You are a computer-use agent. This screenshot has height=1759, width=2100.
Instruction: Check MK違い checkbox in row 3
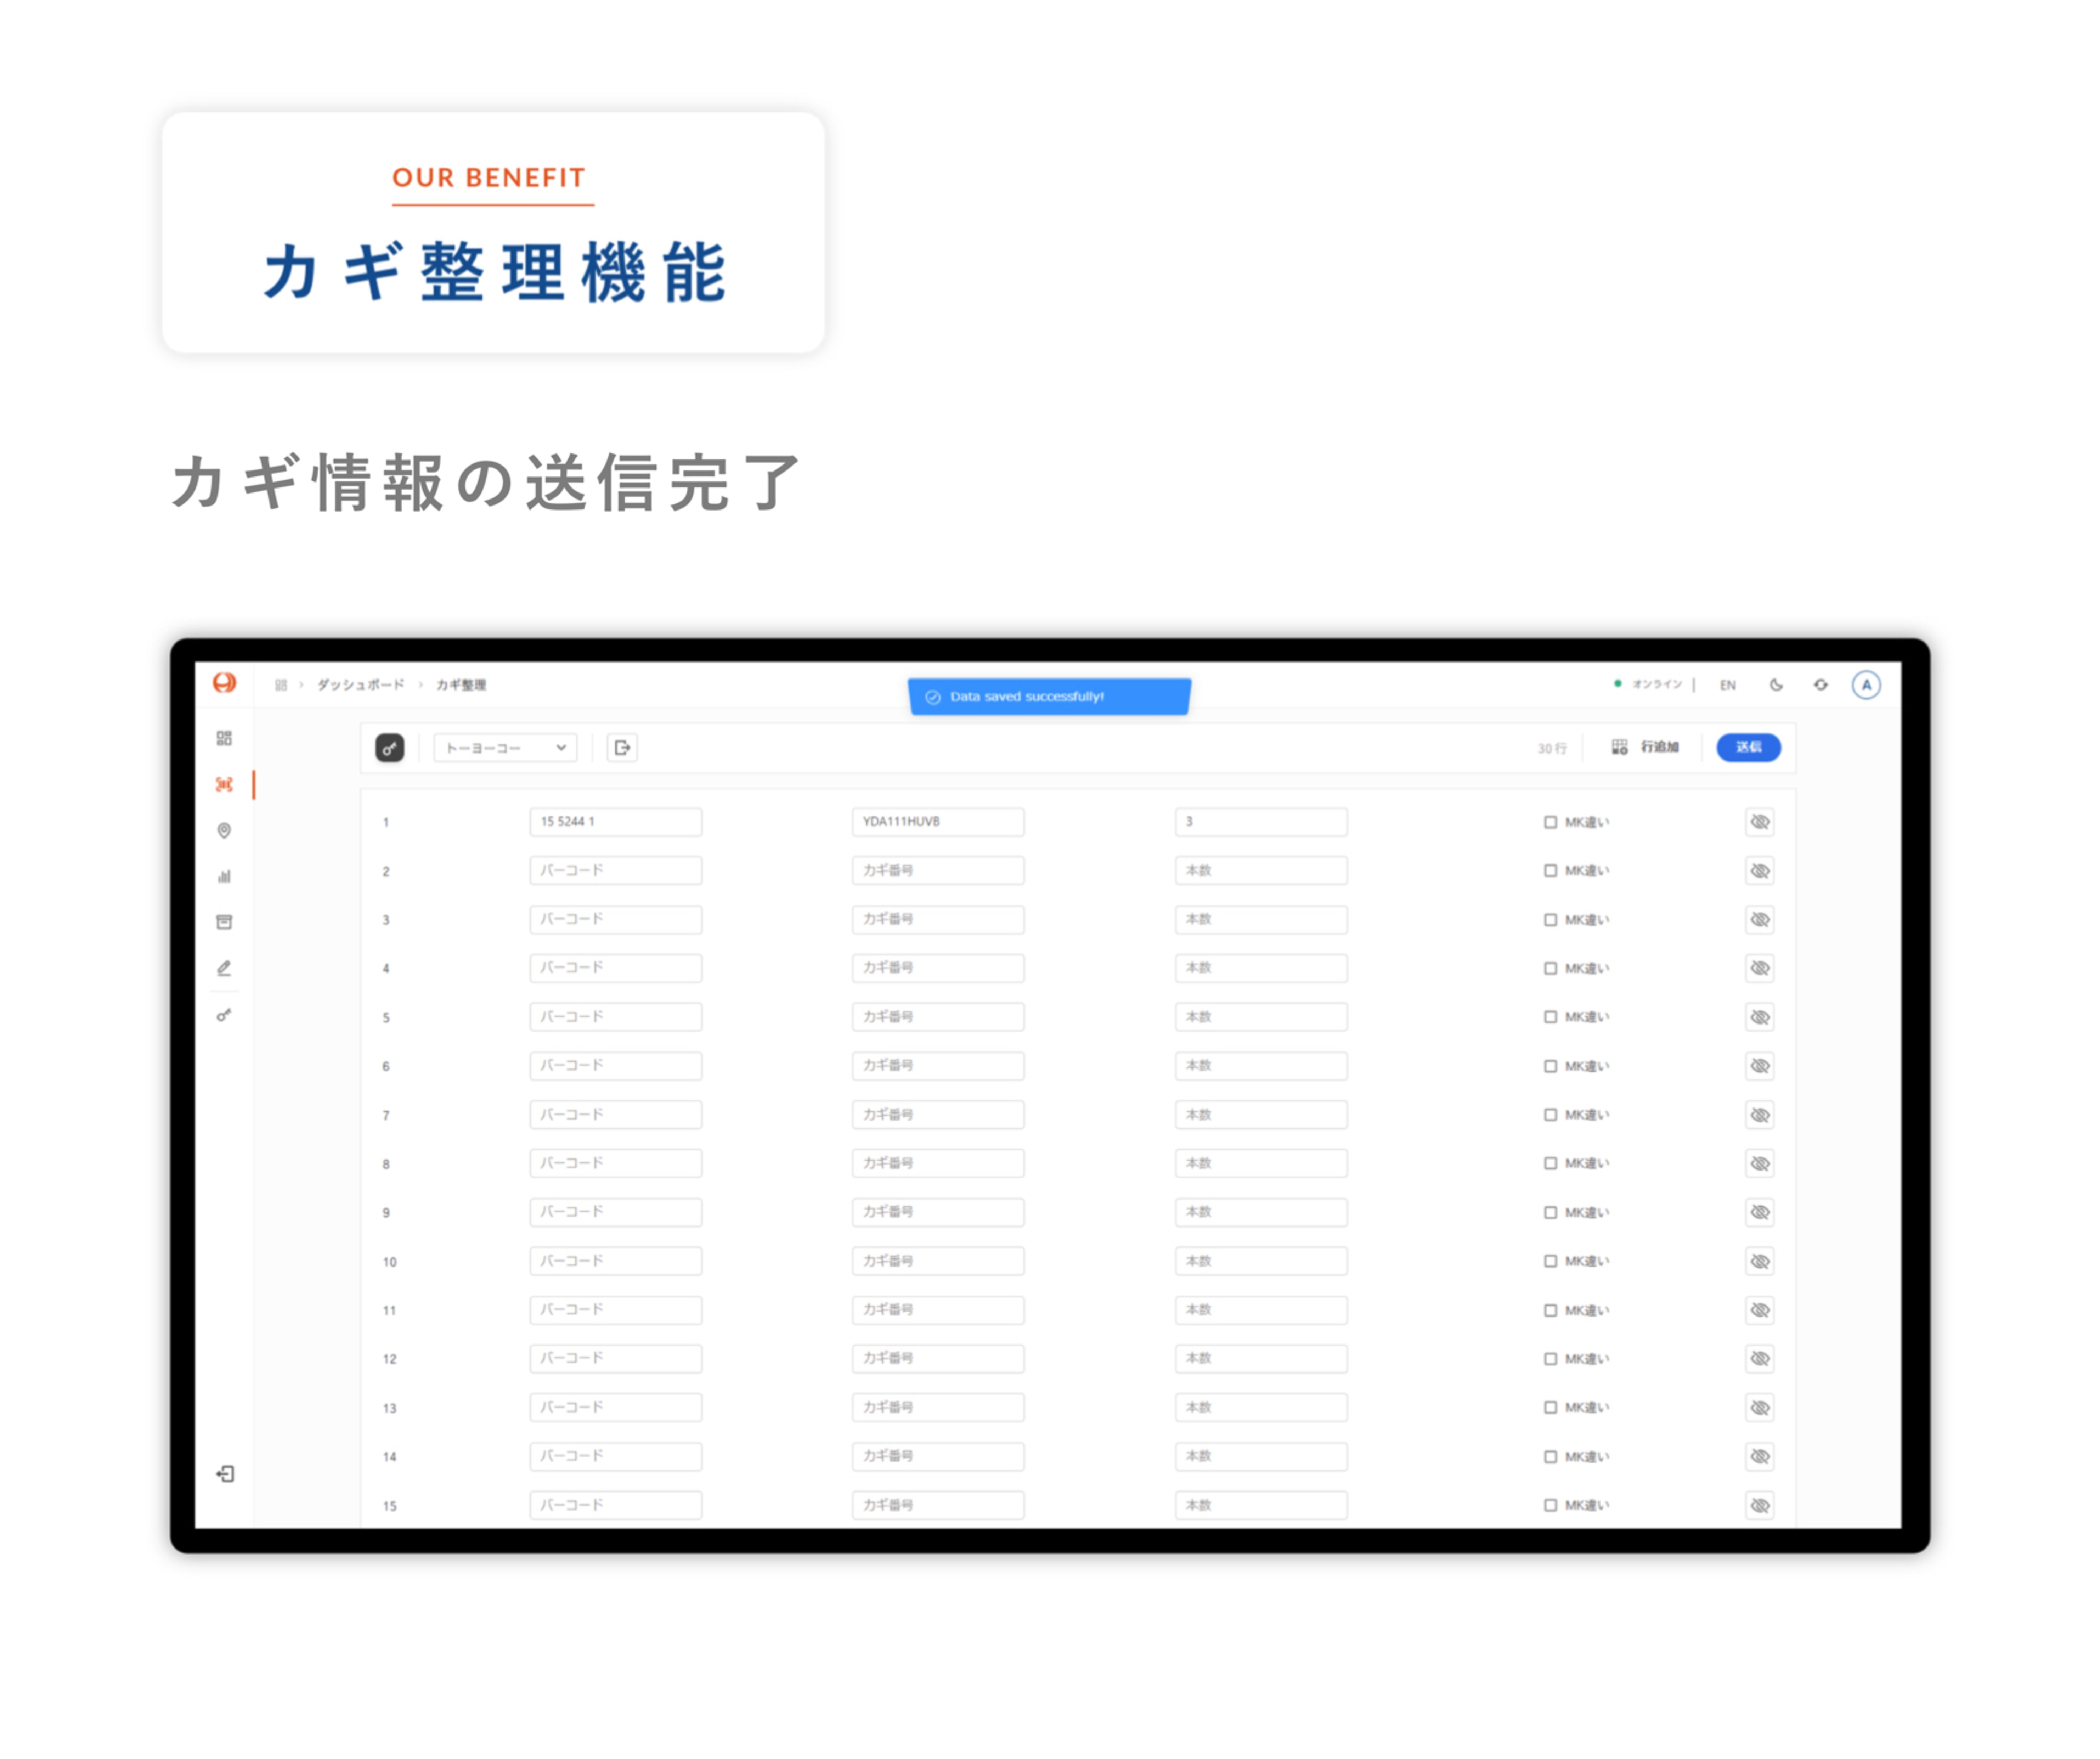coord(1550,920)
